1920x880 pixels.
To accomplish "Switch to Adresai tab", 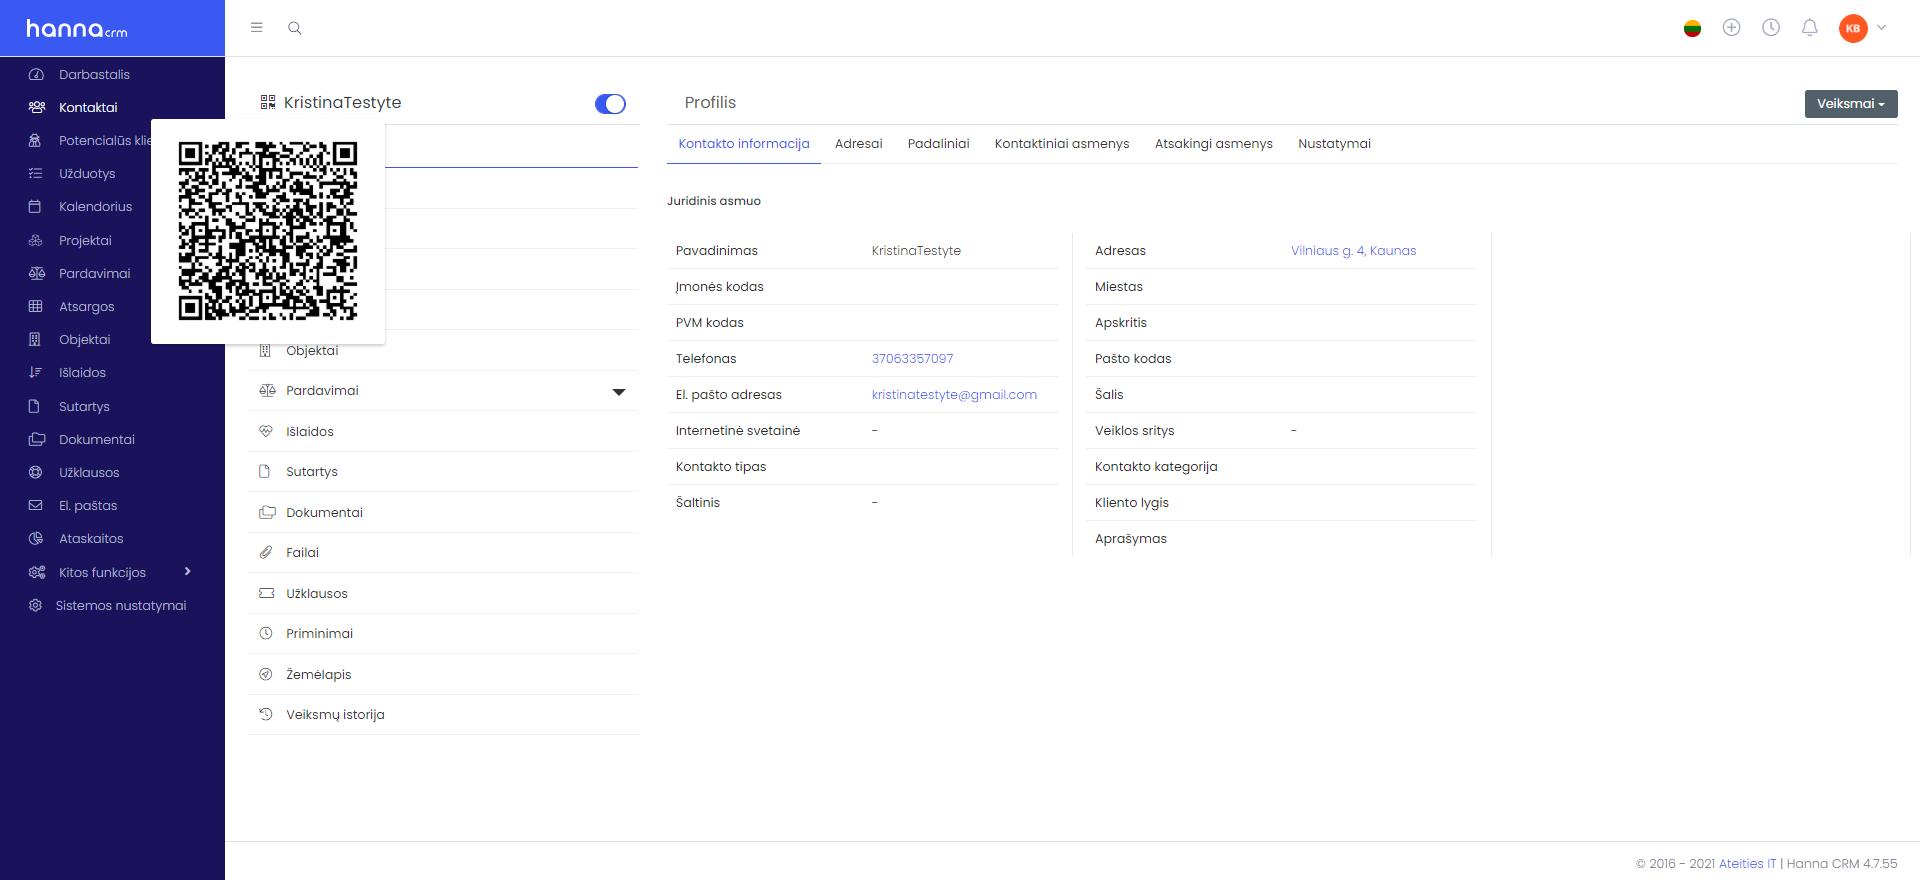I will [859, 144].
